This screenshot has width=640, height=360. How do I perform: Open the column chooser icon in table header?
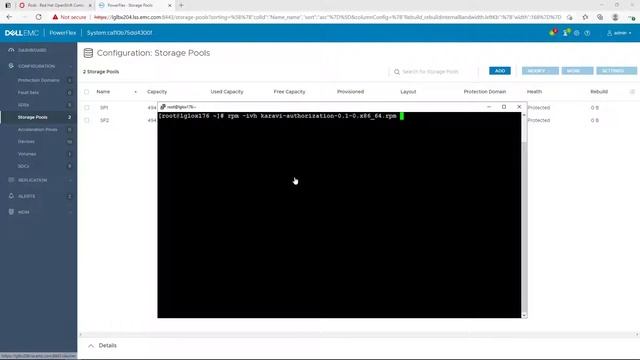click(x=632, y=92)
